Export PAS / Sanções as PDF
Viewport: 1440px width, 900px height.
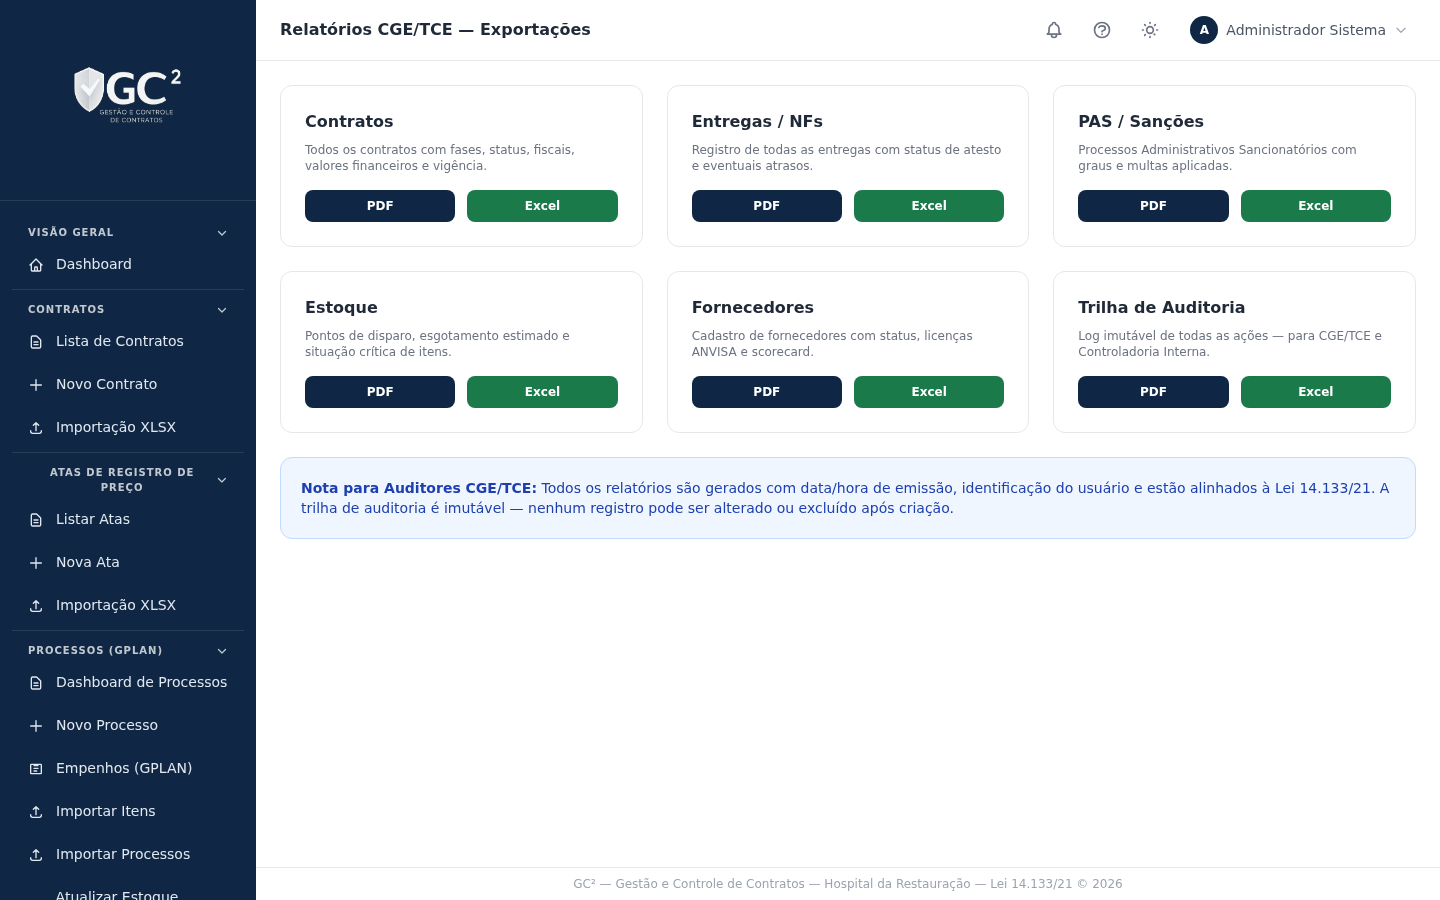[x=1153, y=206]
